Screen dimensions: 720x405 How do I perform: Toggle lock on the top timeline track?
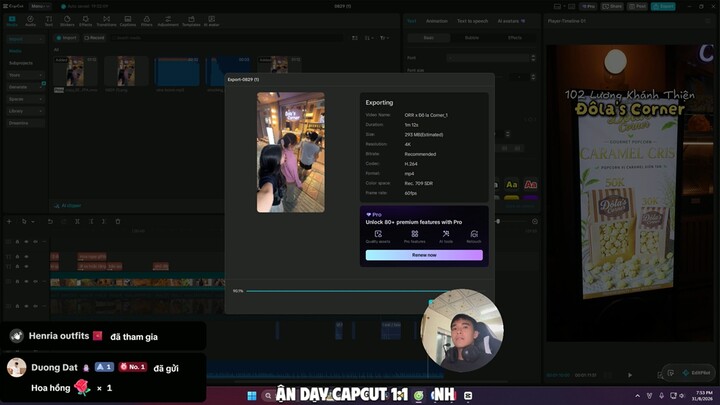17,242
